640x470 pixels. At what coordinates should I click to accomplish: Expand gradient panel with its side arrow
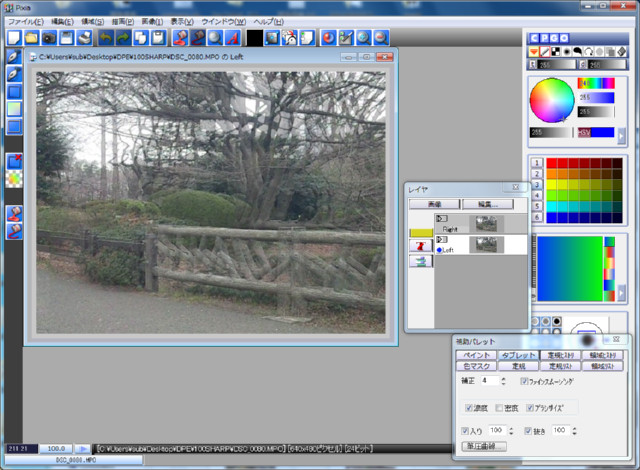(621, 293)
